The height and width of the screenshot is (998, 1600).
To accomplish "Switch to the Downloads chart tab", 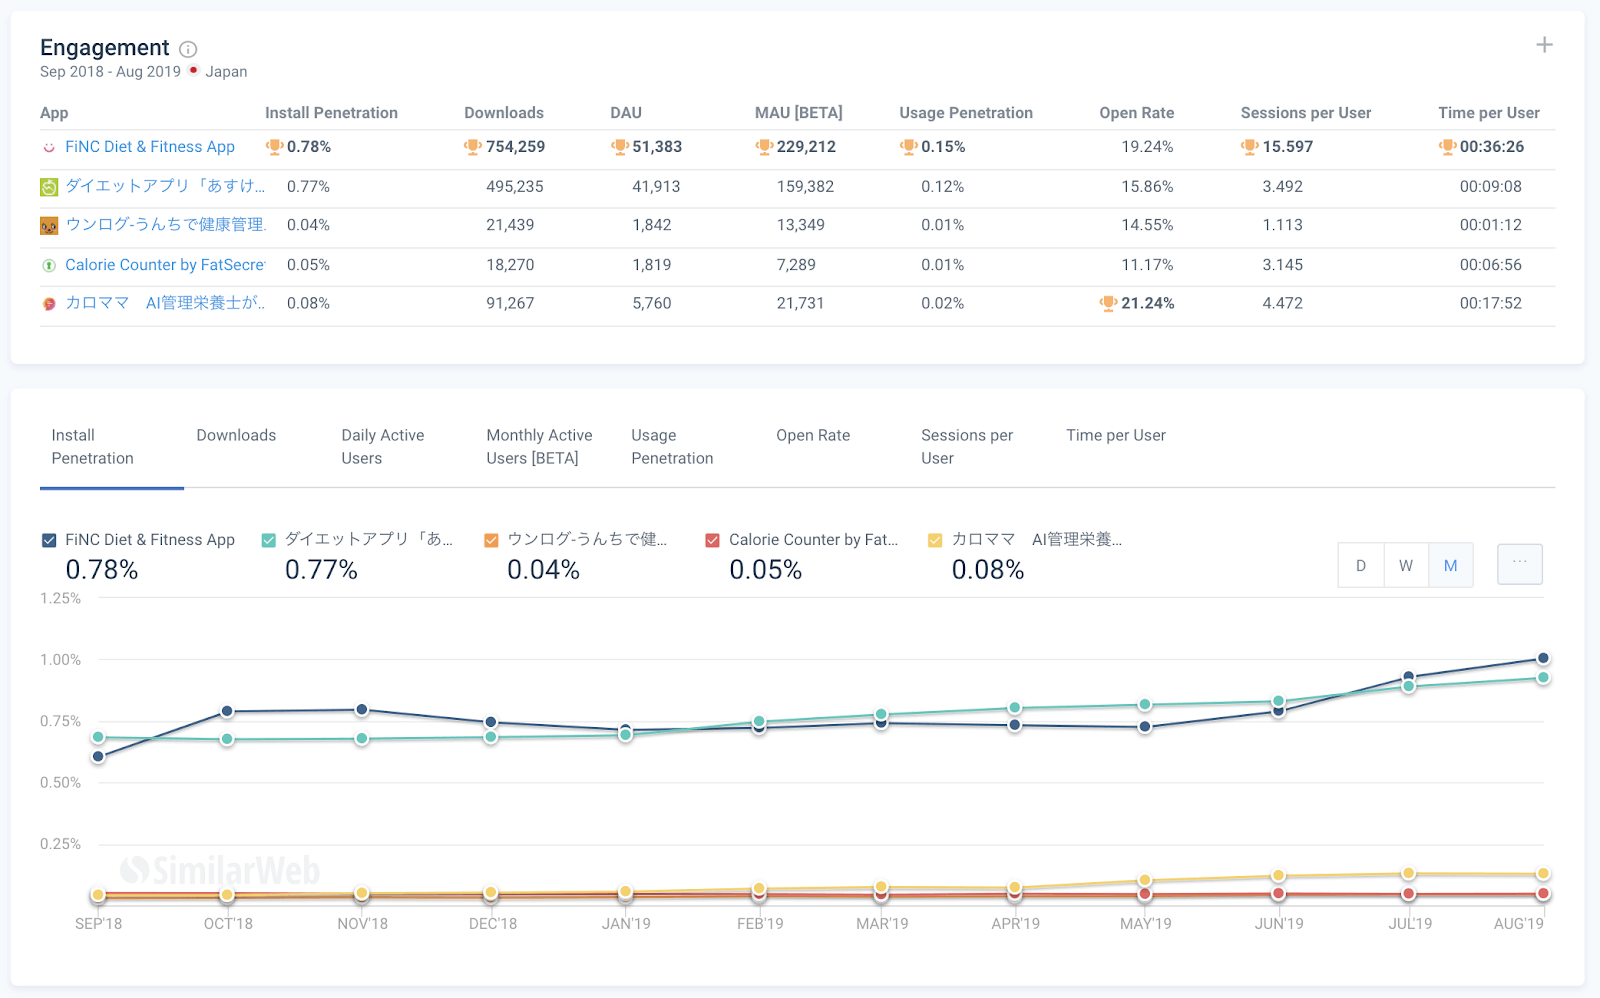I will [236, 436].
